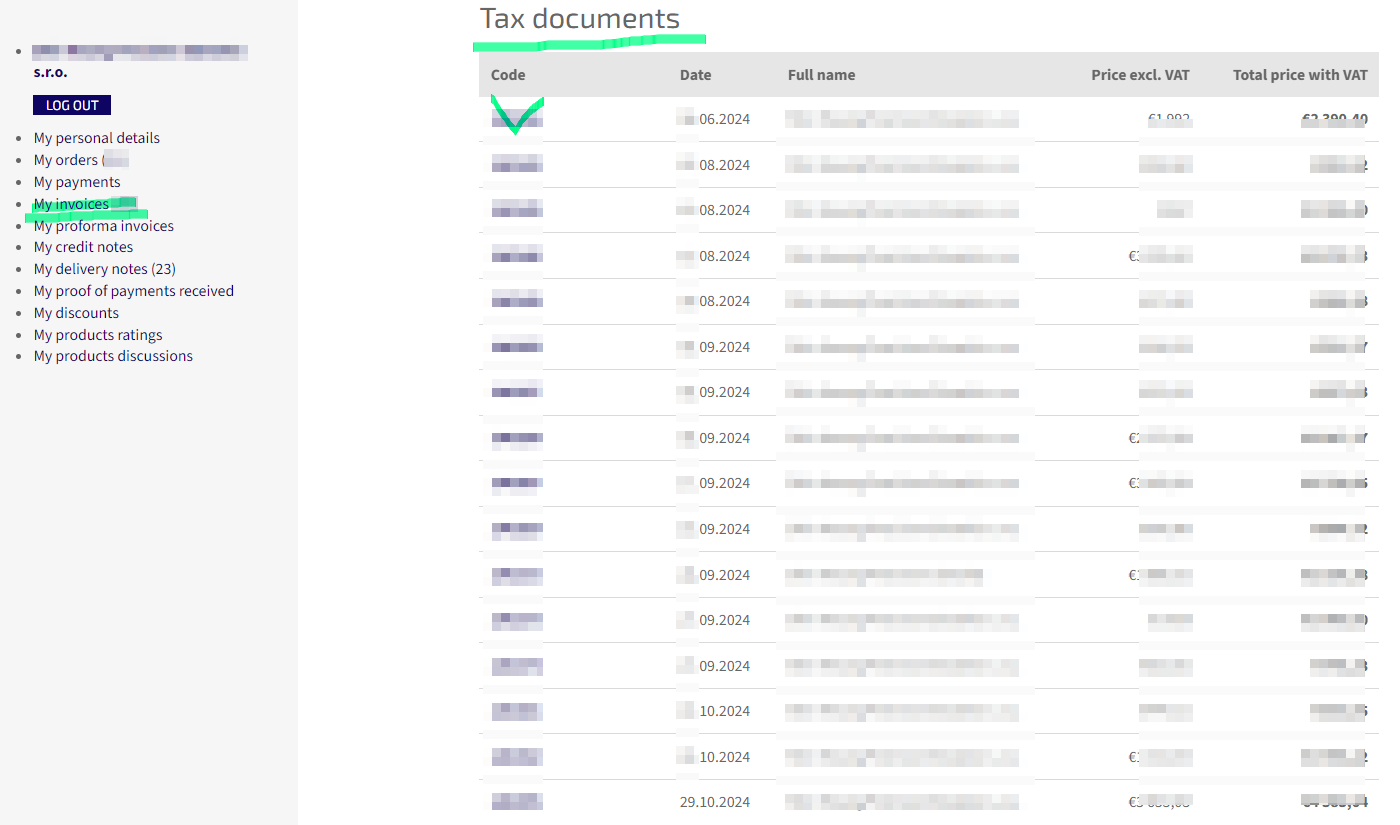Open My products discussions

(113, 356)
